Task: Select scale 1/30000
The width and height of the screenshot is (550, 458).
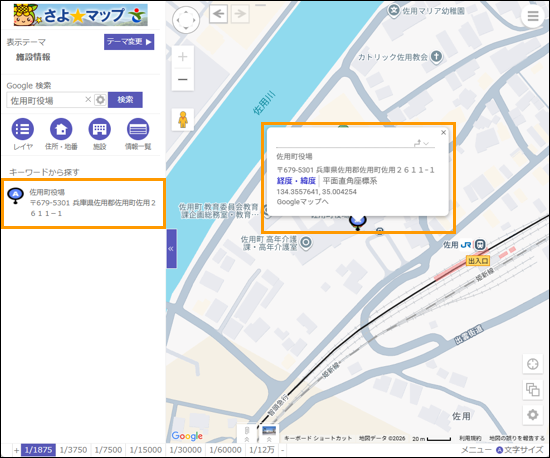Action: (186, 450)
